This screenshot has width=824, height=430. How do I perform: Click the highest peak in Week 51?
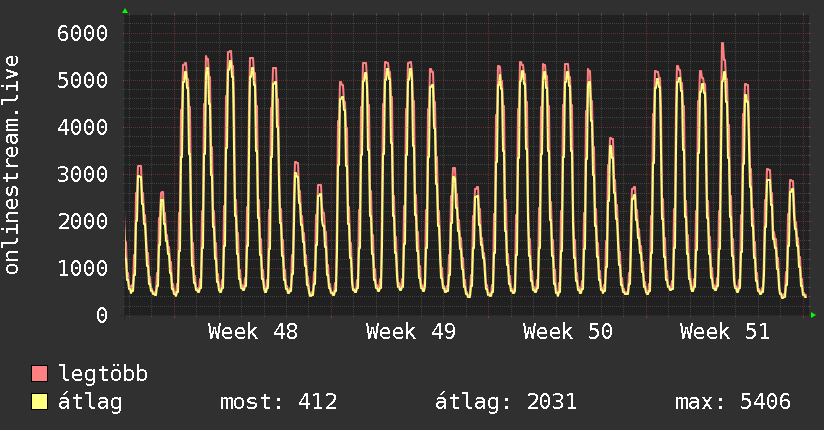click(x=723, y=44)
